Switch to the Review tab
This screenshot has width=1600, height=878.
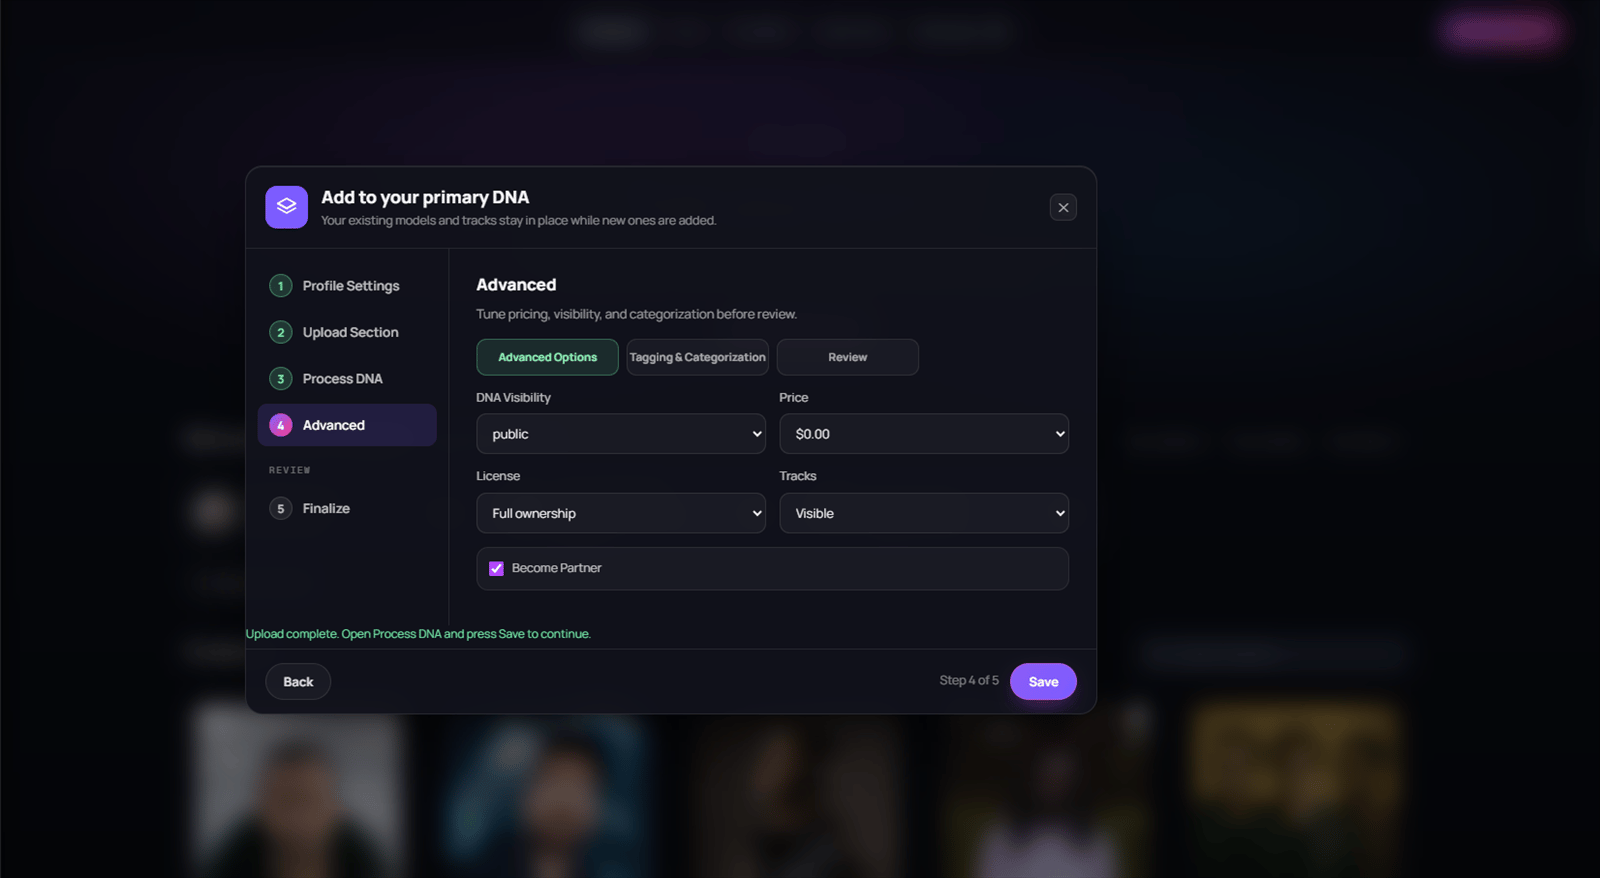pos(847,357)
